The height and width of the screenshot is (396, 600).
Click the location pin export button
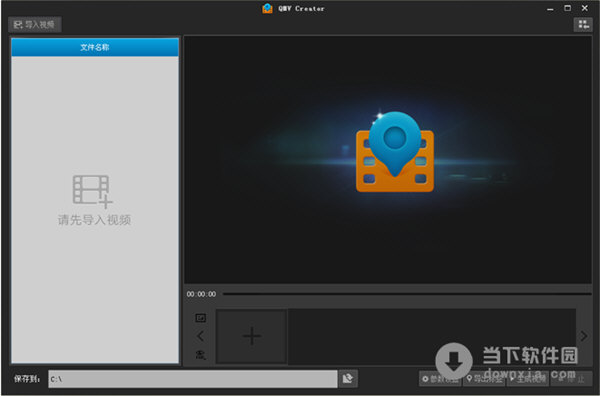[484, 379]
